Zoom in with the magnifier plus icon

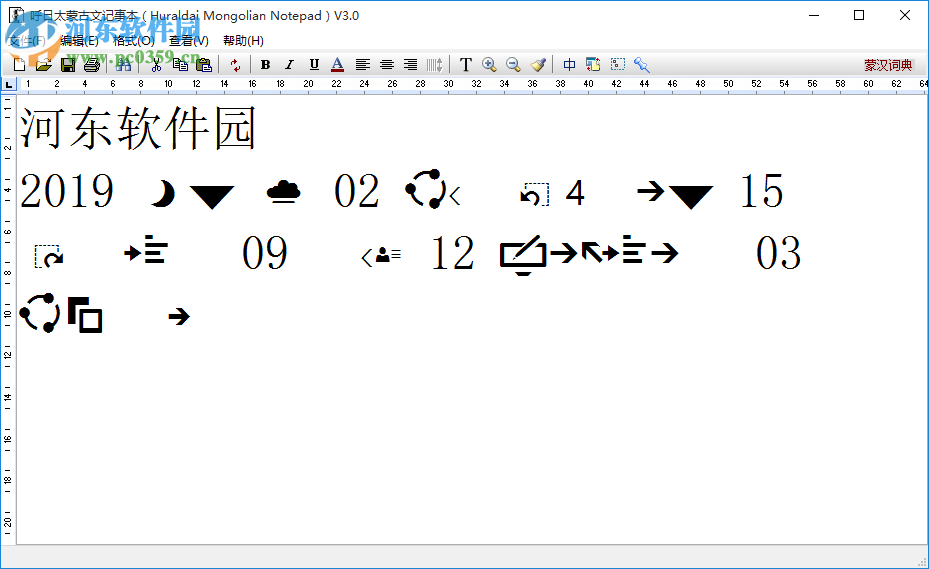tap(489, 65)
